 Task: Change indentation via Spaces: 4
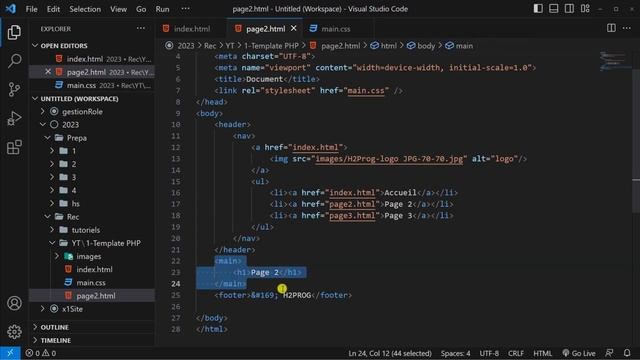pos(455,353)
